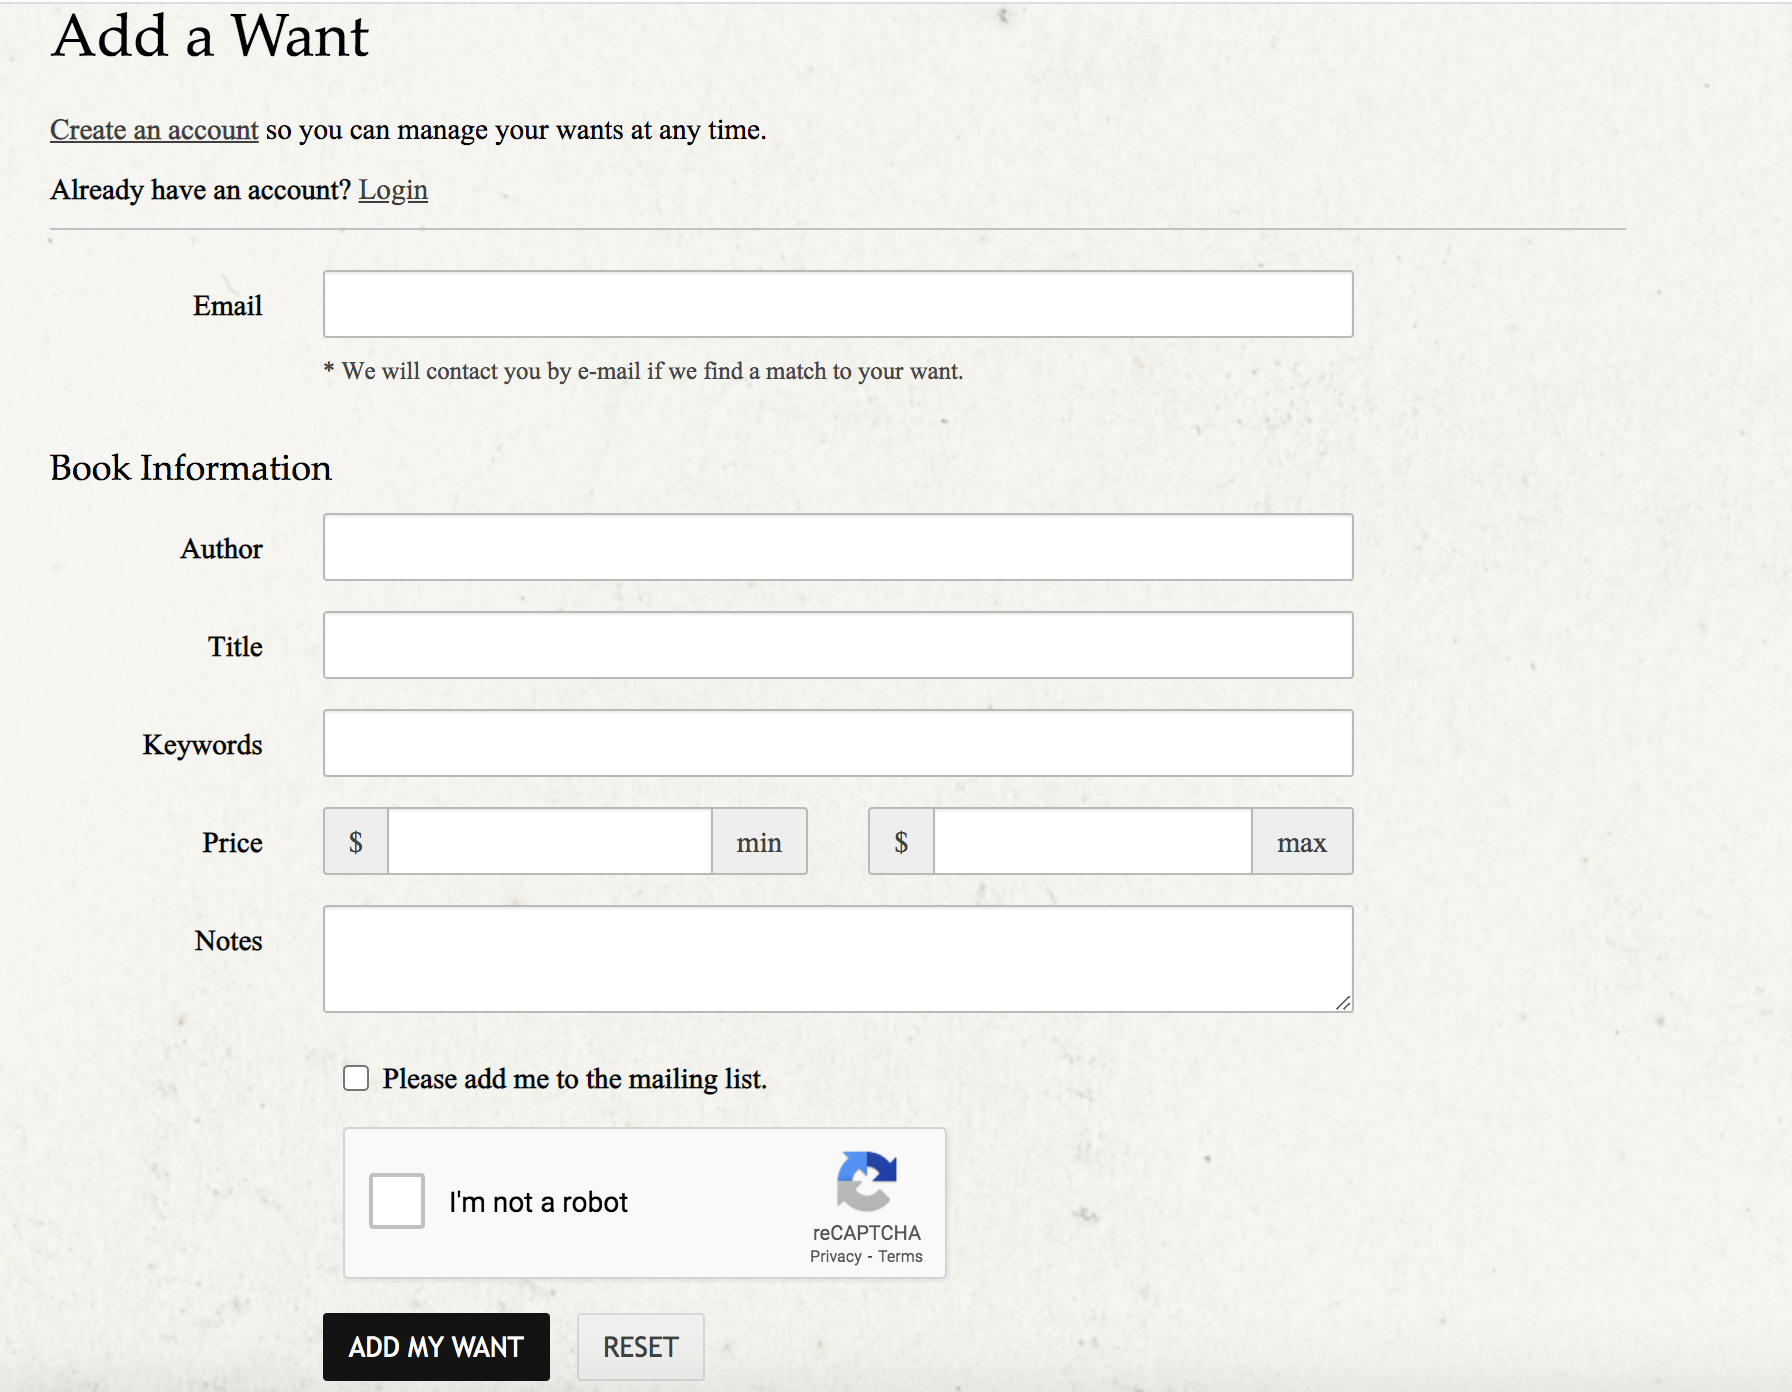Click inside the Notes text area
The width and height of the screenshot is (1792, 1392).
click(x=838, y=958)
